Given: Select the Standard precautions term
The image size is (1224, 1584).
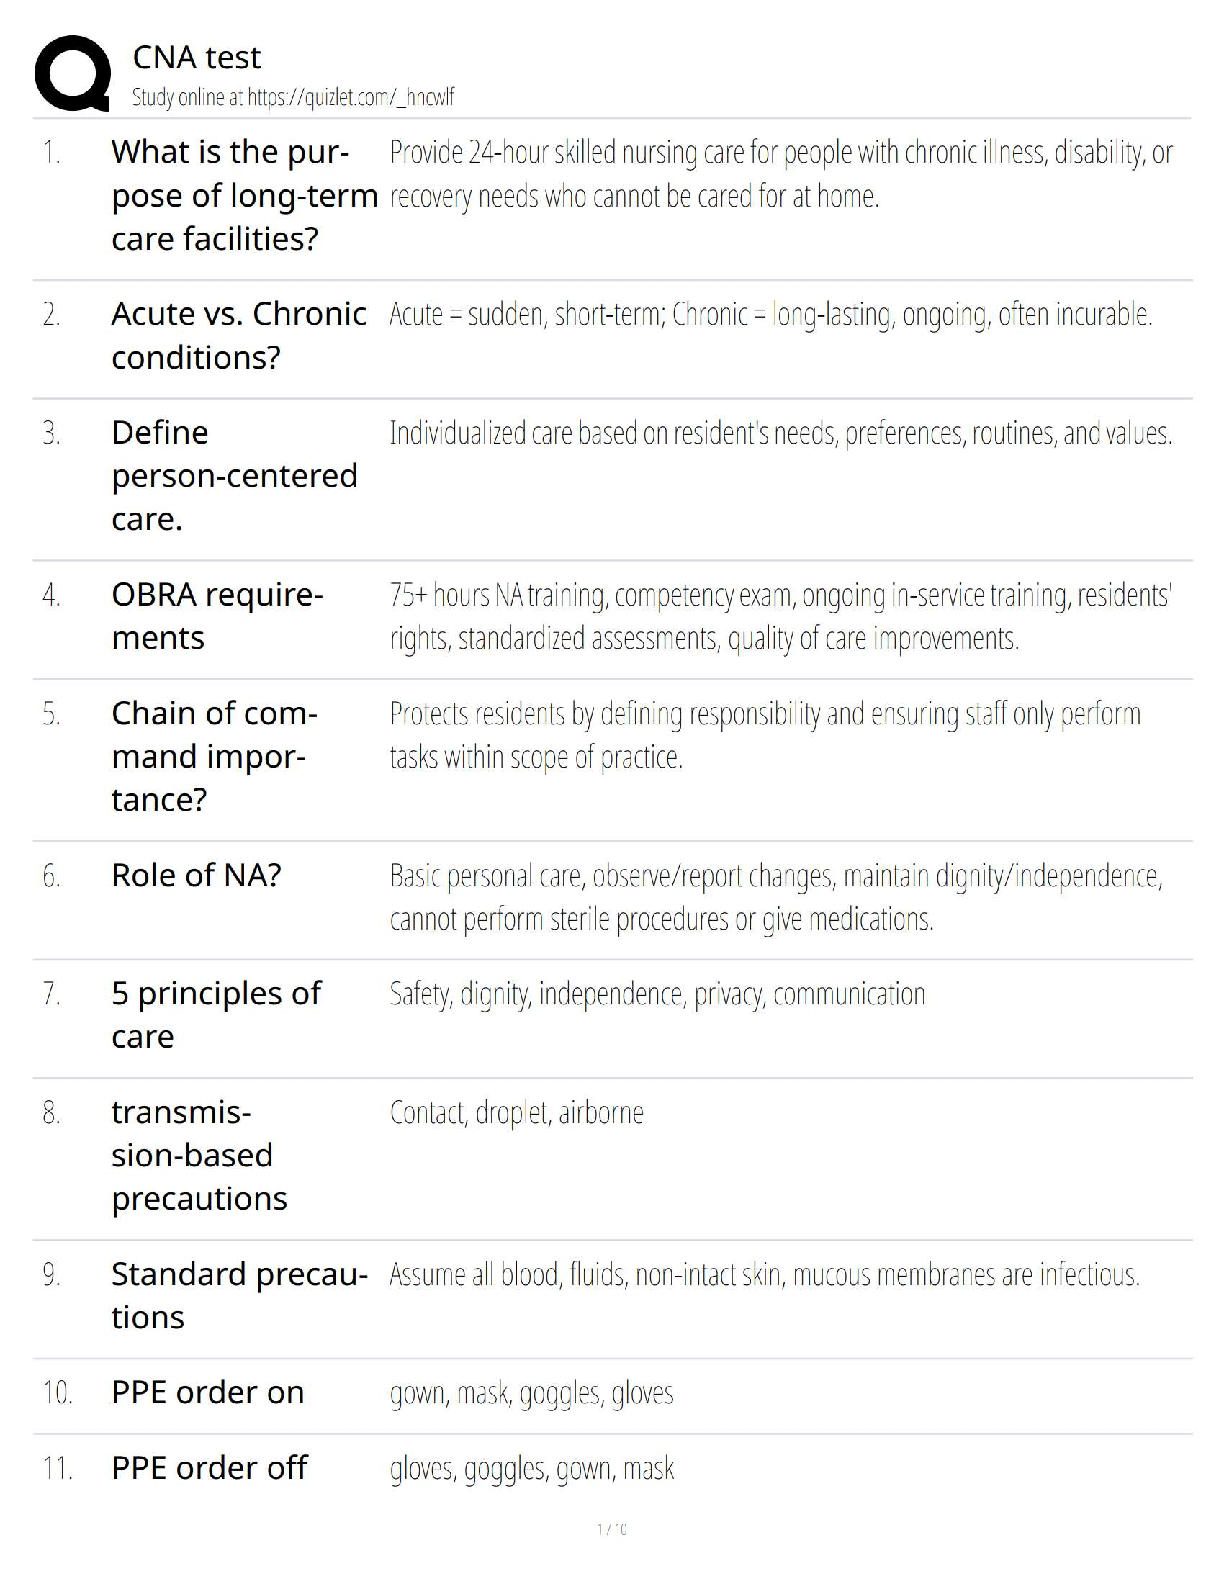Looking at the screenshot, I should tap(239, 1296).
